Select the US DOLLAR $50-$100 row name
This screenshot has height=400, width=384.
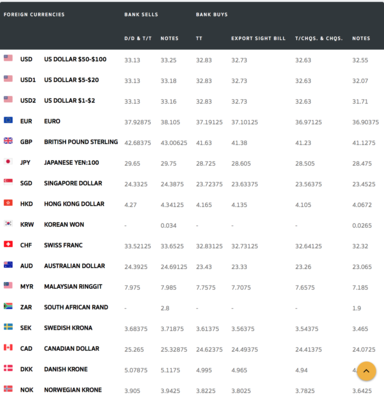pos(75,59)
